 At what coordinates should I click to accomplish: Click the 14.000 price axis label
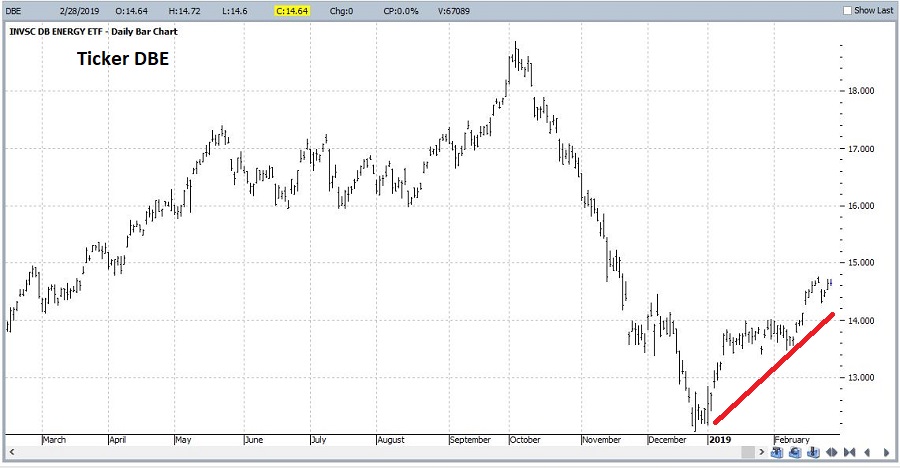861,320
